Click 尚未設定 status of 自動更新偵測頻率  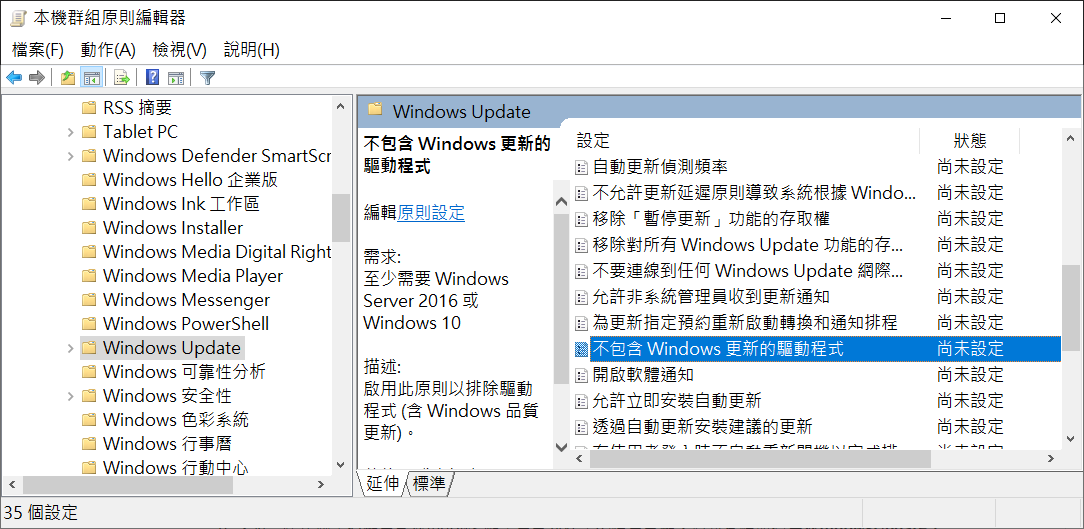pyautogui.click(x=970, y=167)
